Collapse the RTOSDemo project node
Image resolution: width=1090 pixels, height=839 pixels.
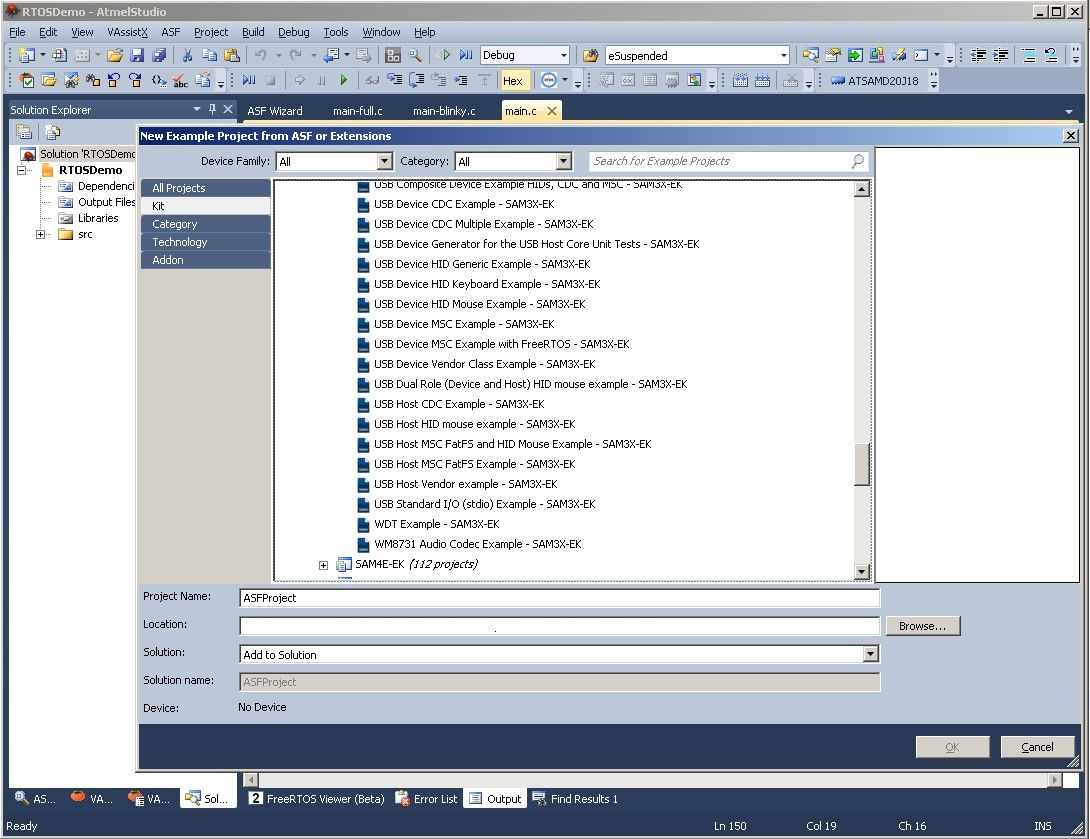(x=22, y=170)
